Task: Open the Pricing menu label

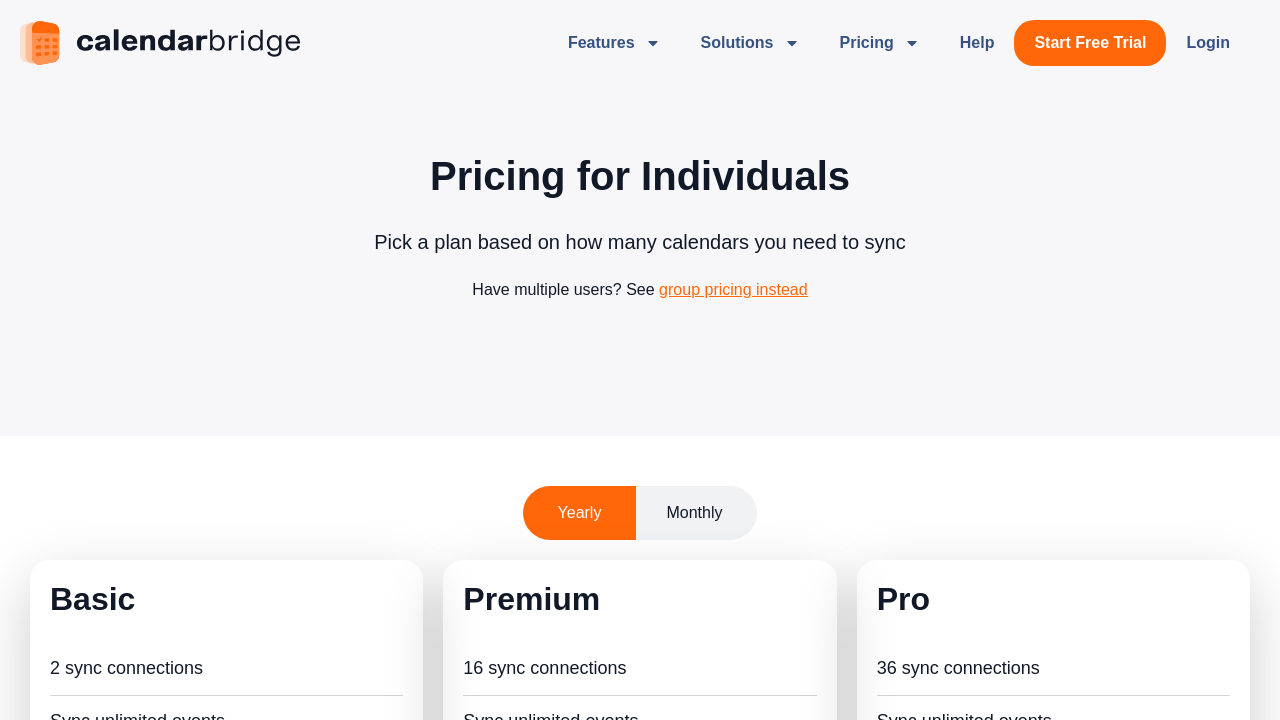Action: point(866,43)
